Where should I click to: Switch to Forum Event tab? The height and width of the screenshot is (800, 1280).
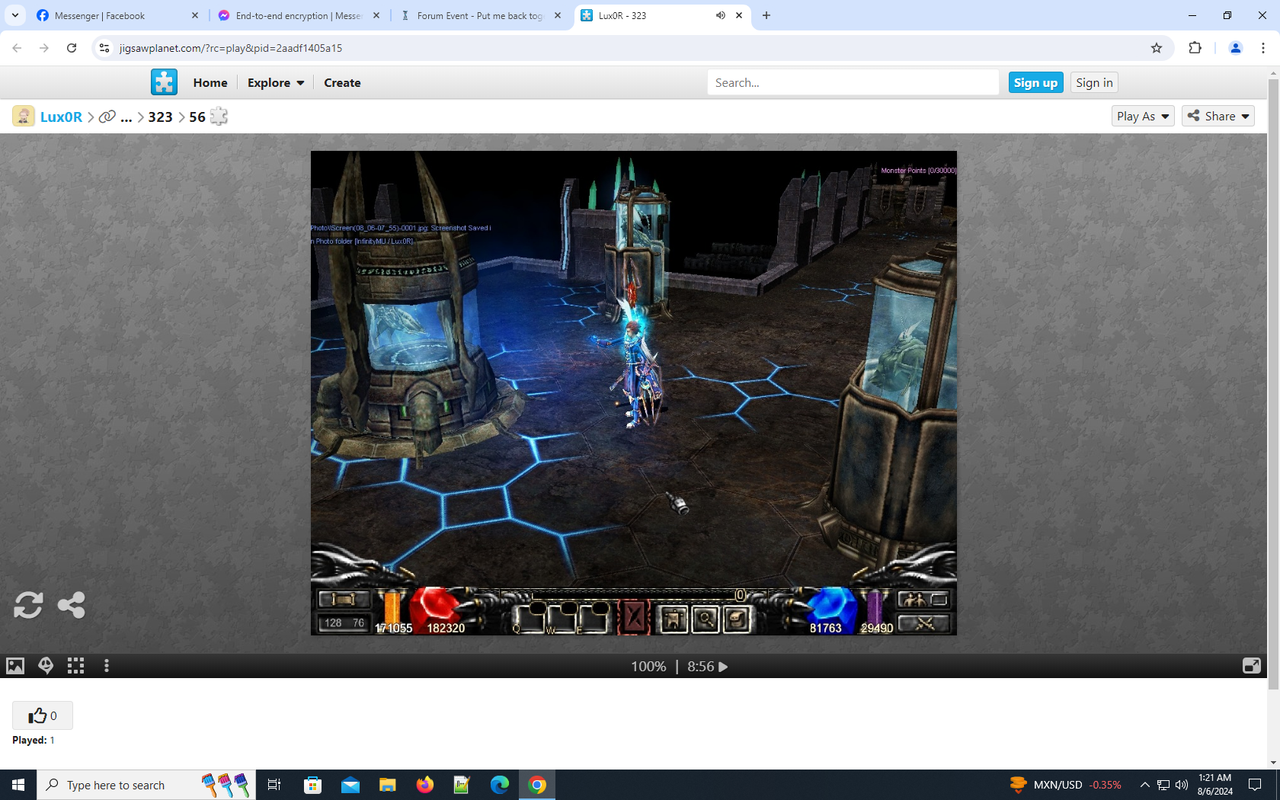(x=480, y=16)
